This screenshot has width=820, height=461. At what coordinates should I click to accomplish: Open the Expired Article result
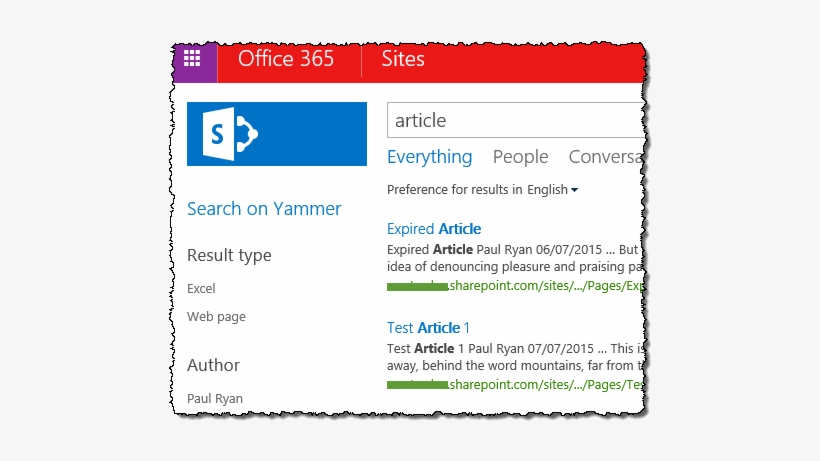[434, 229]
